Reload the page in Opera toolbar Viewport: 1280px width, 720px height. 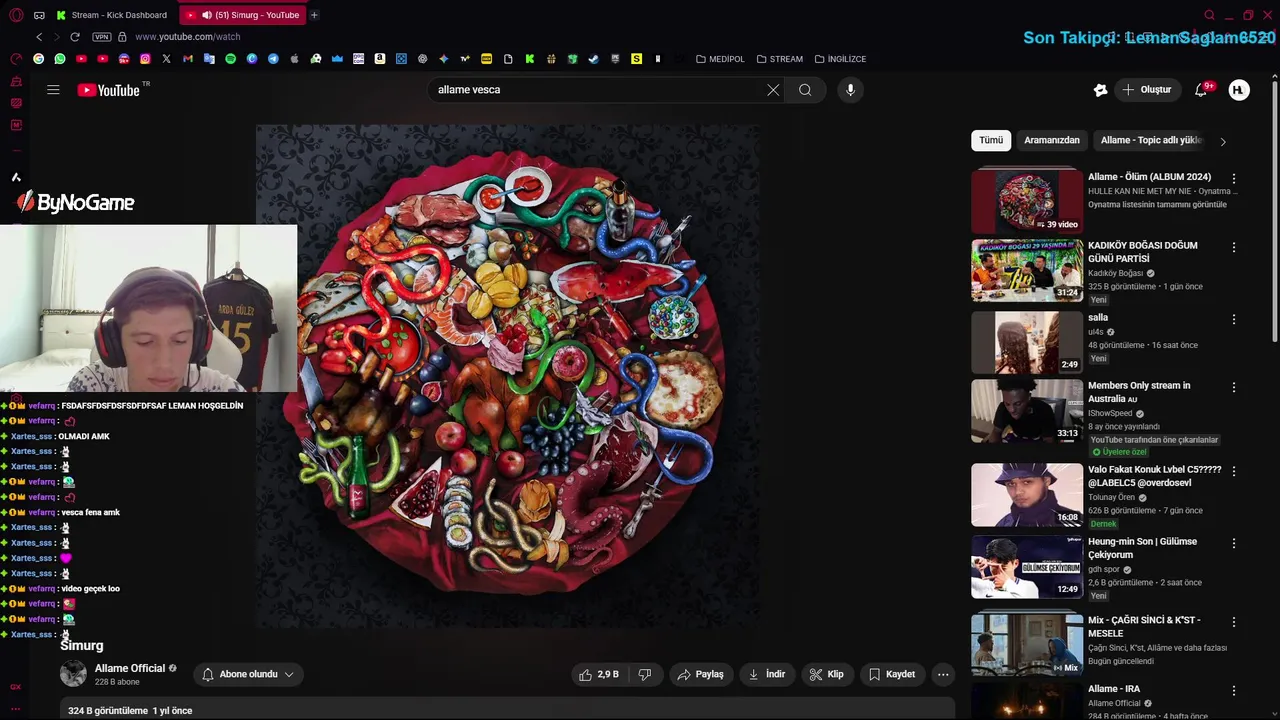(x=74, y=37)
